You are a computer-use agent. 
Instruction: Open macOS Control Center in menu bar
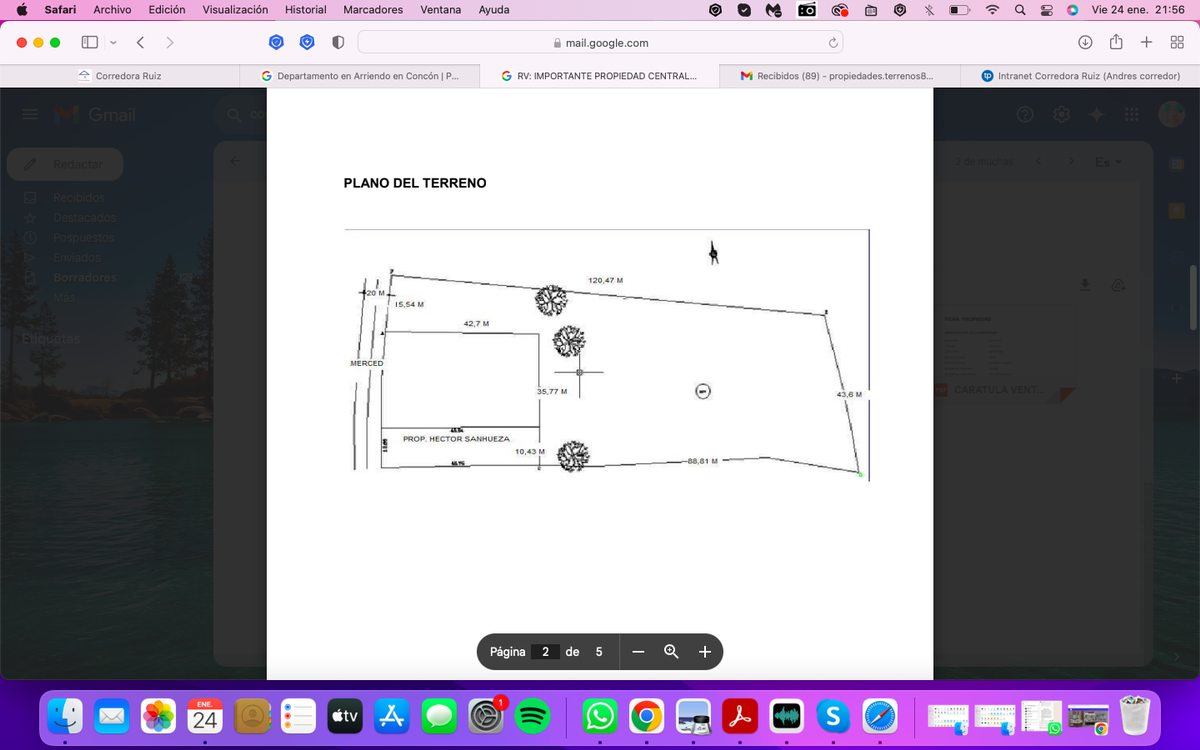[x=1047, y=10]
